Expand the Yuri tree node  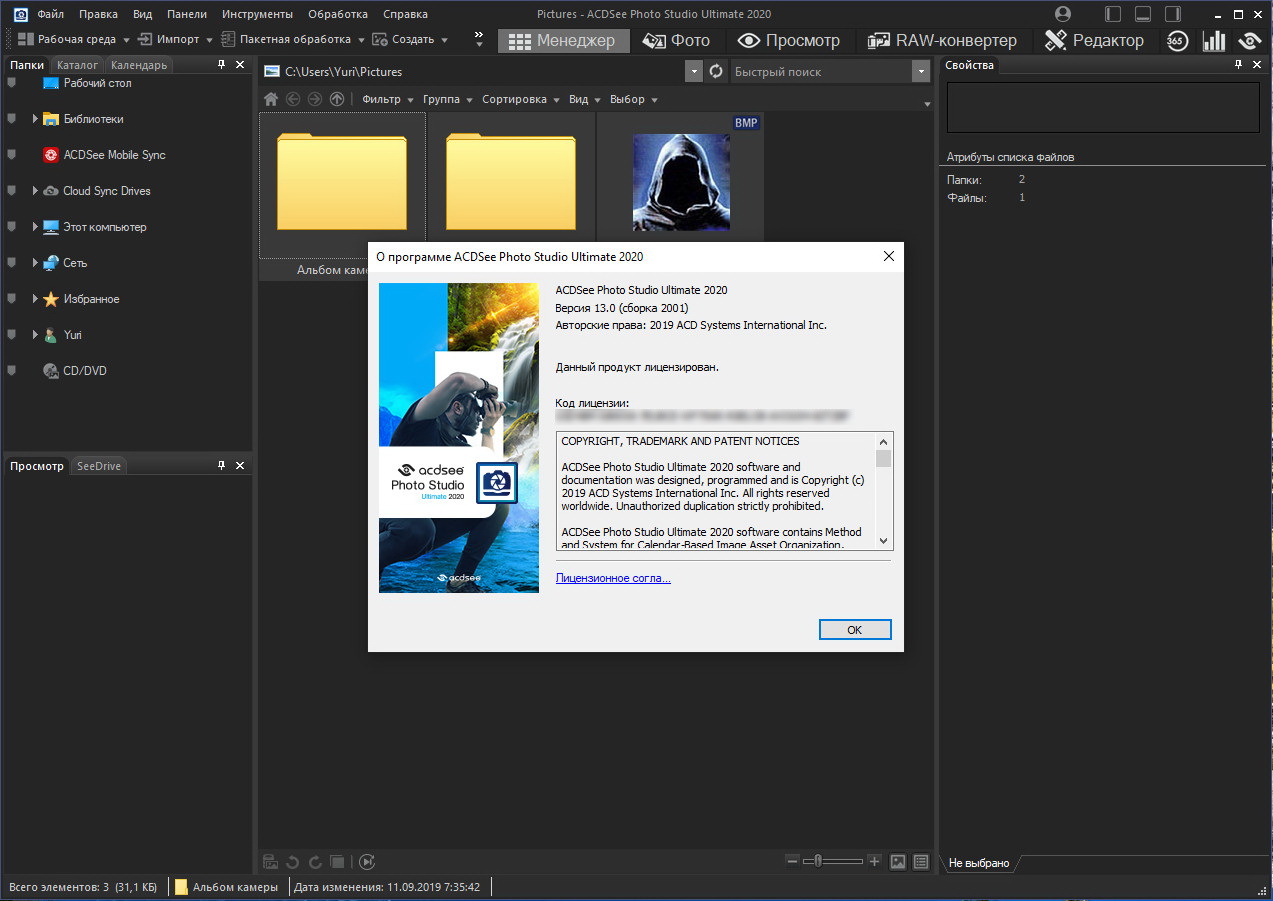[35, 335]
